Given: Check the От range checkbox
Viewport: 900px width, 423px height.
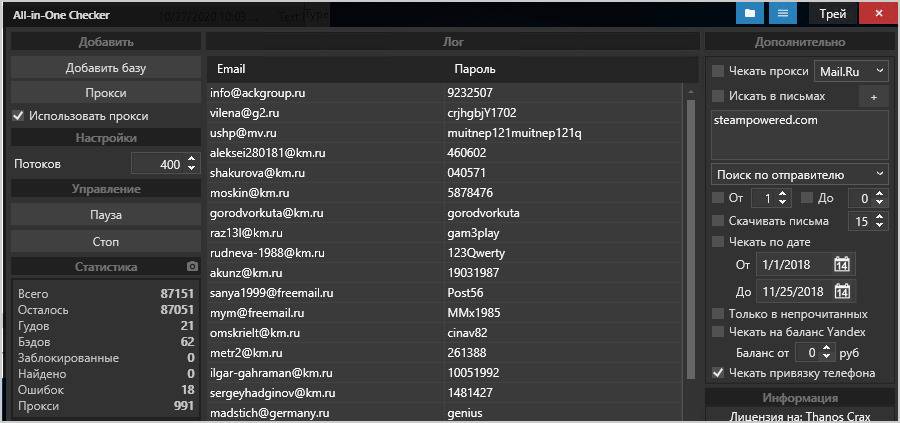Looking at the screenshot, I should point(717,198).
